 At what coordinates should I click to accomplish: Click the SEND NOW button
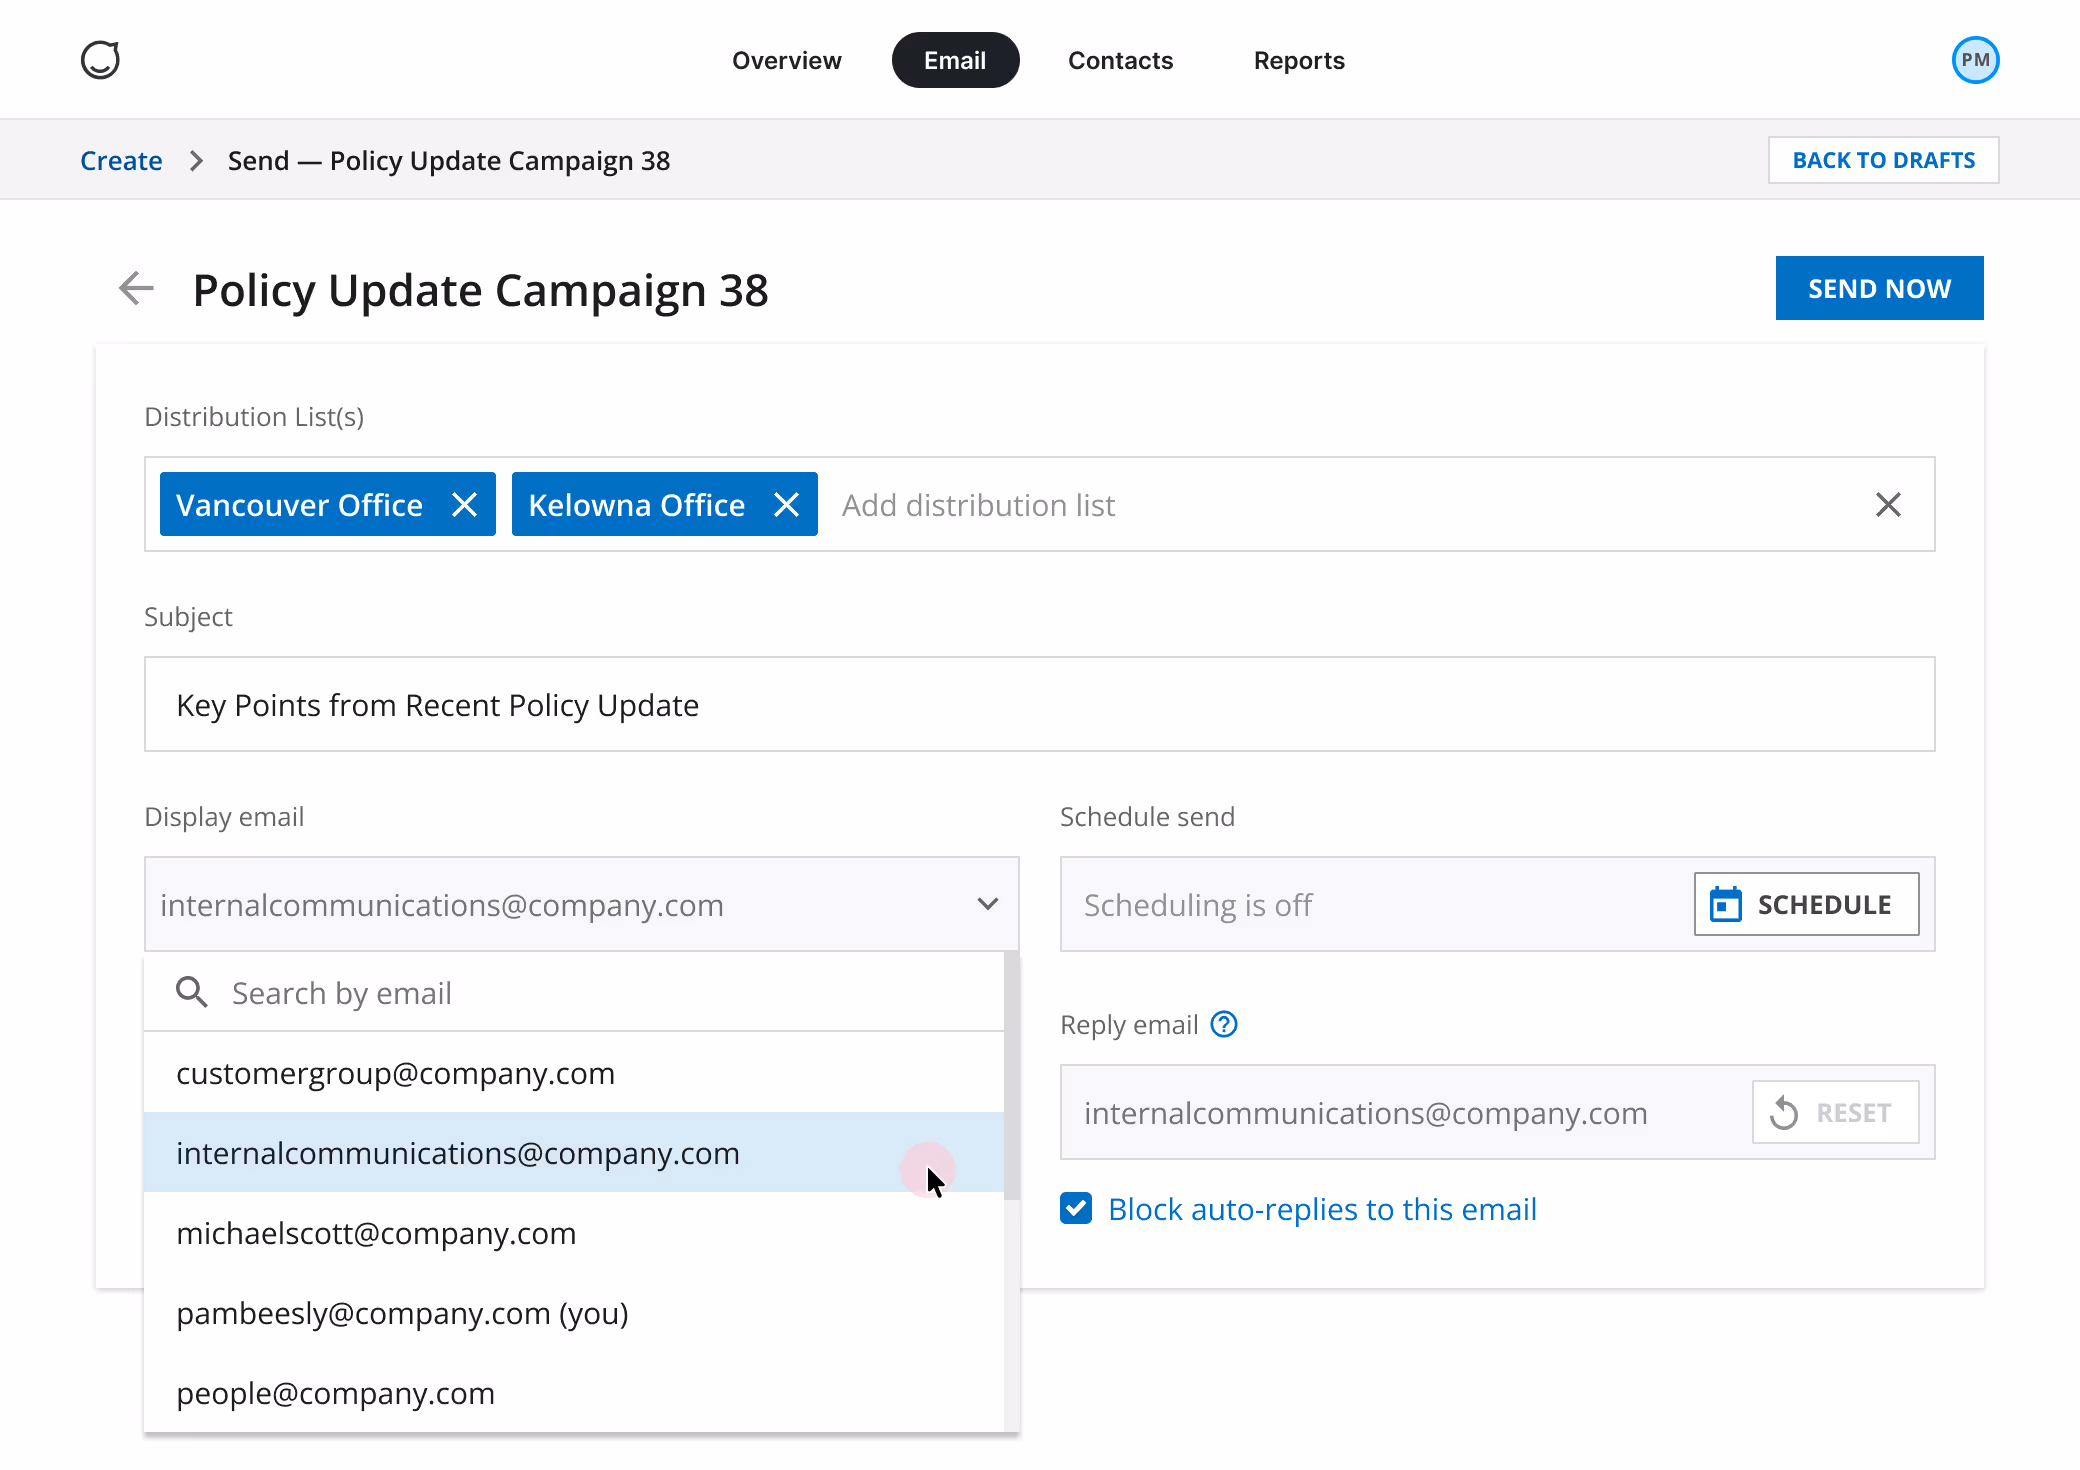coord(1879,288)
